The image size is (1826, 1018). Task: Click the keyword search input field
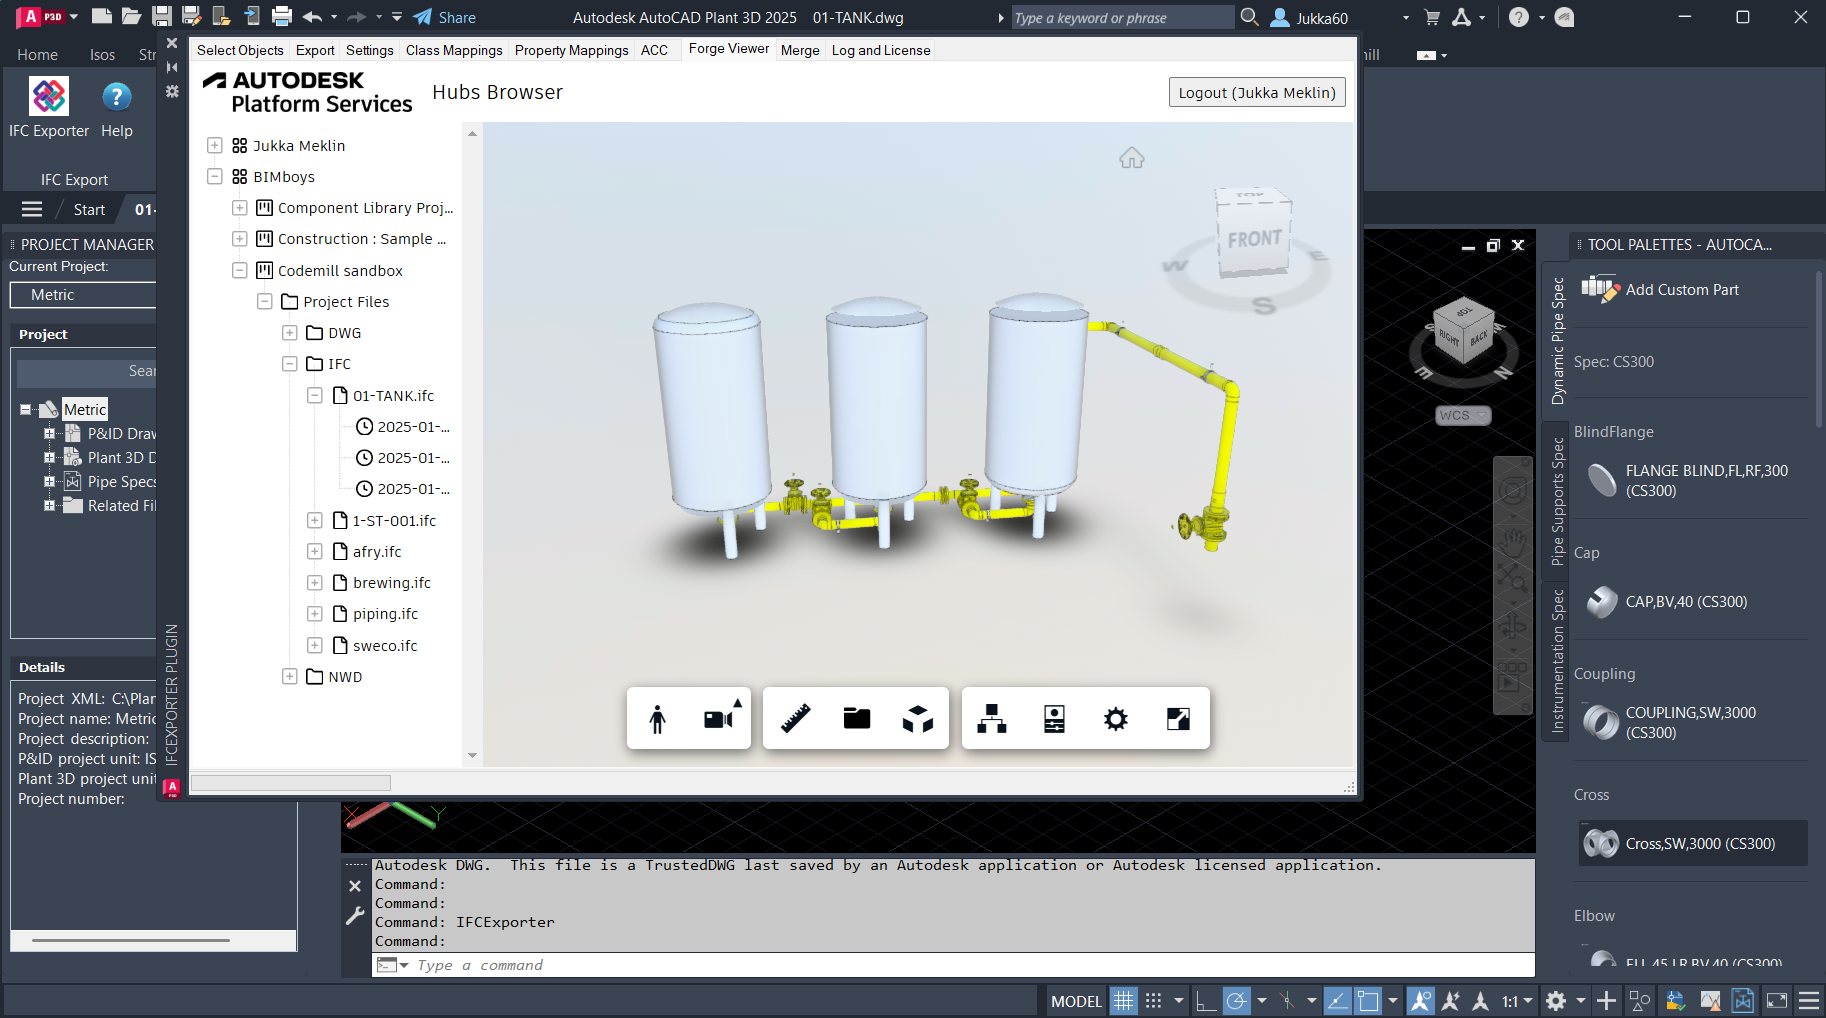click(x=1122, y=17)
